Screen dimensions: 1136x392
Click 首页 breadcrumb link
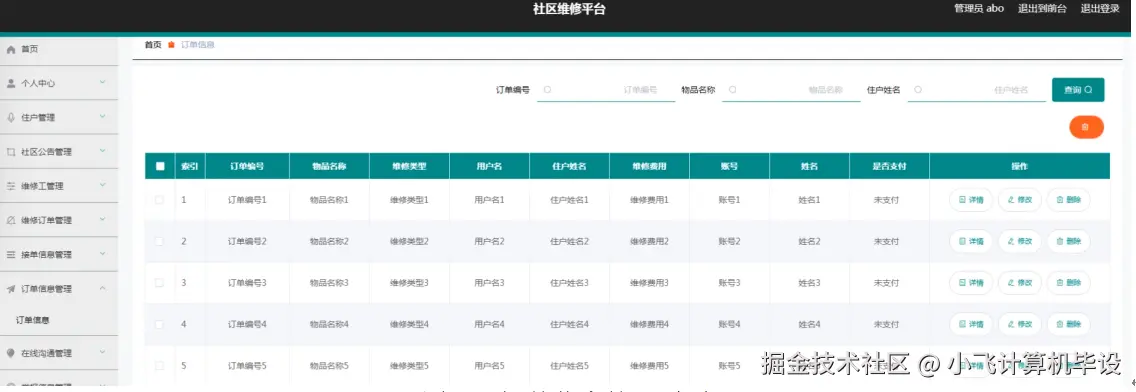click(153, 45)
